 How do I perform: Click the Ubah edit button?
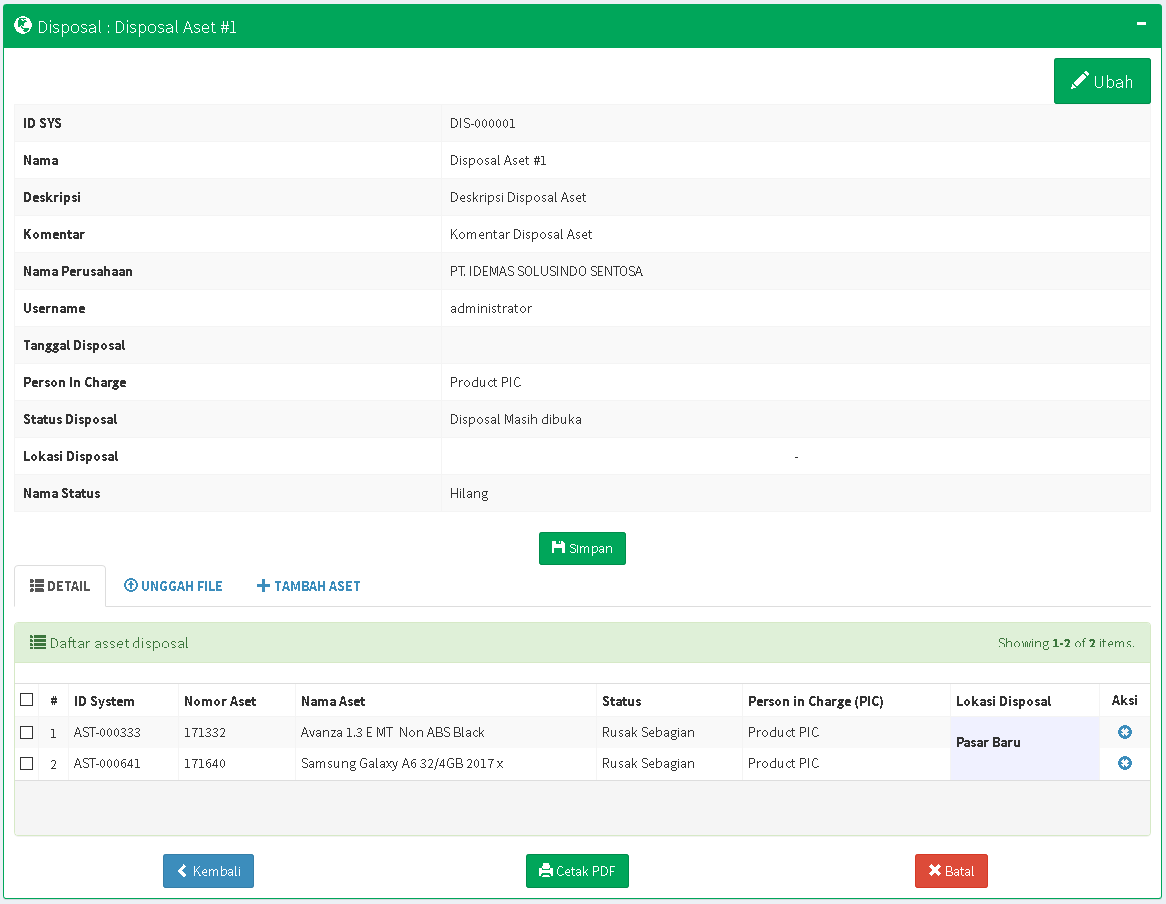[x=1101, y=81]
